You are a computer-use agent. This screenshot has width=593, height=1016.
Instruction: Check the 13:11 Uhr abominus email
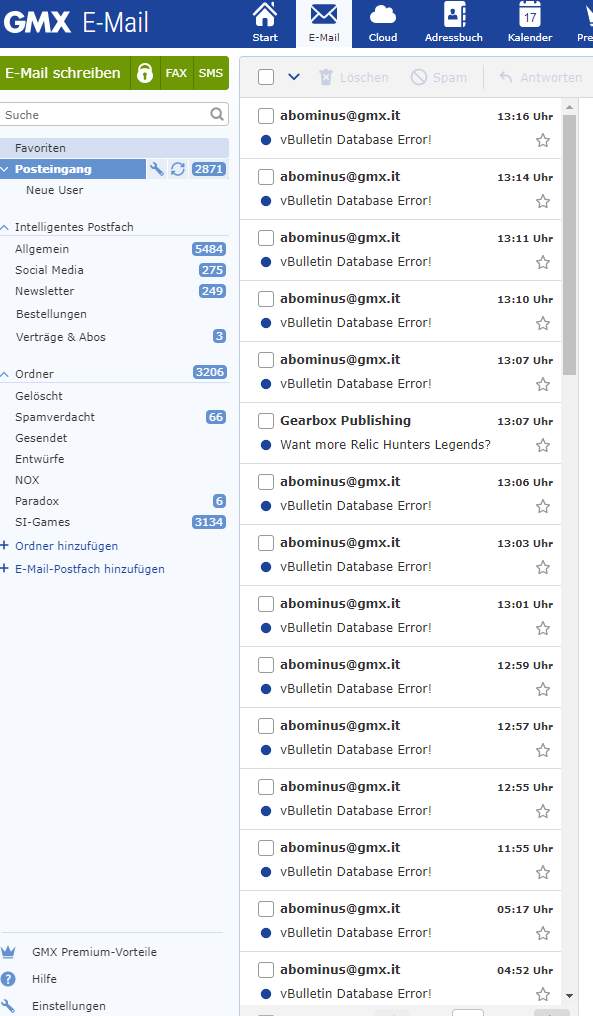pos(266,238)
